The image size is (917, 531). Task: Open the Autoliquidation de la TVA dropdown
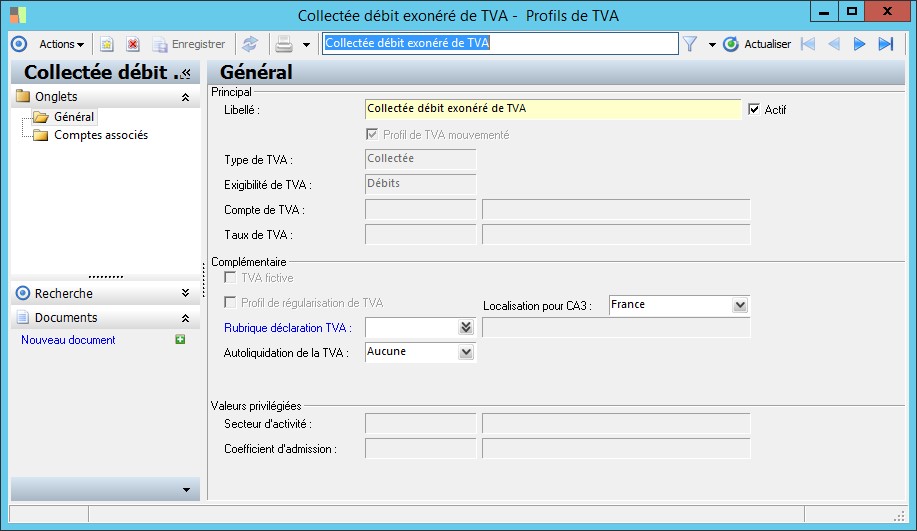coord(466,353)
